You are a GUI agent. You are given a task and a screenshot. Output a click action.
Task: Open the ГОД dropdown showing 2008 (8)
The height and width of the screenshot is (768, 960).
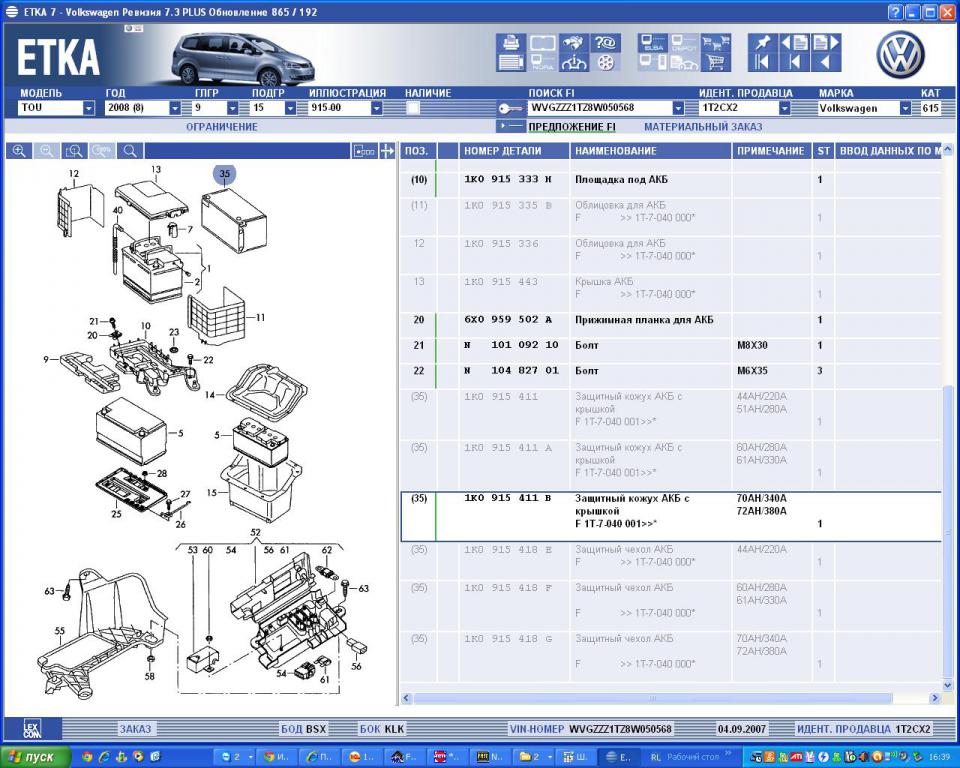(175, 108)
